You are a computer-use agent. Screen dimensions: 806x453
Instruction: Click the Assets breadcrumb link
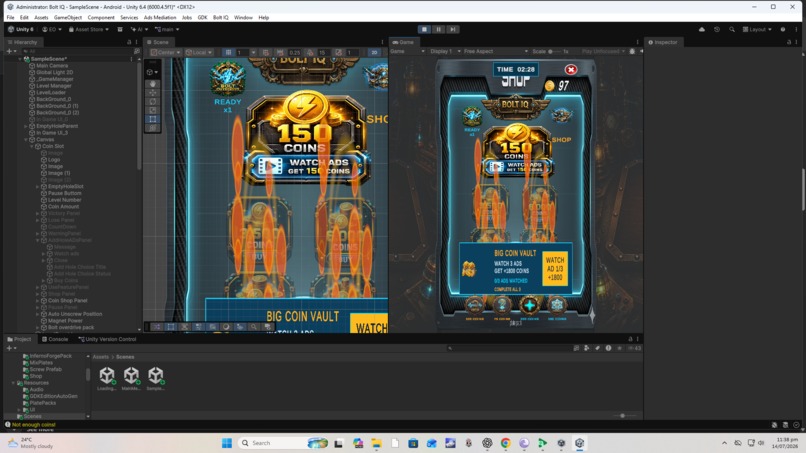pos(100,357)
